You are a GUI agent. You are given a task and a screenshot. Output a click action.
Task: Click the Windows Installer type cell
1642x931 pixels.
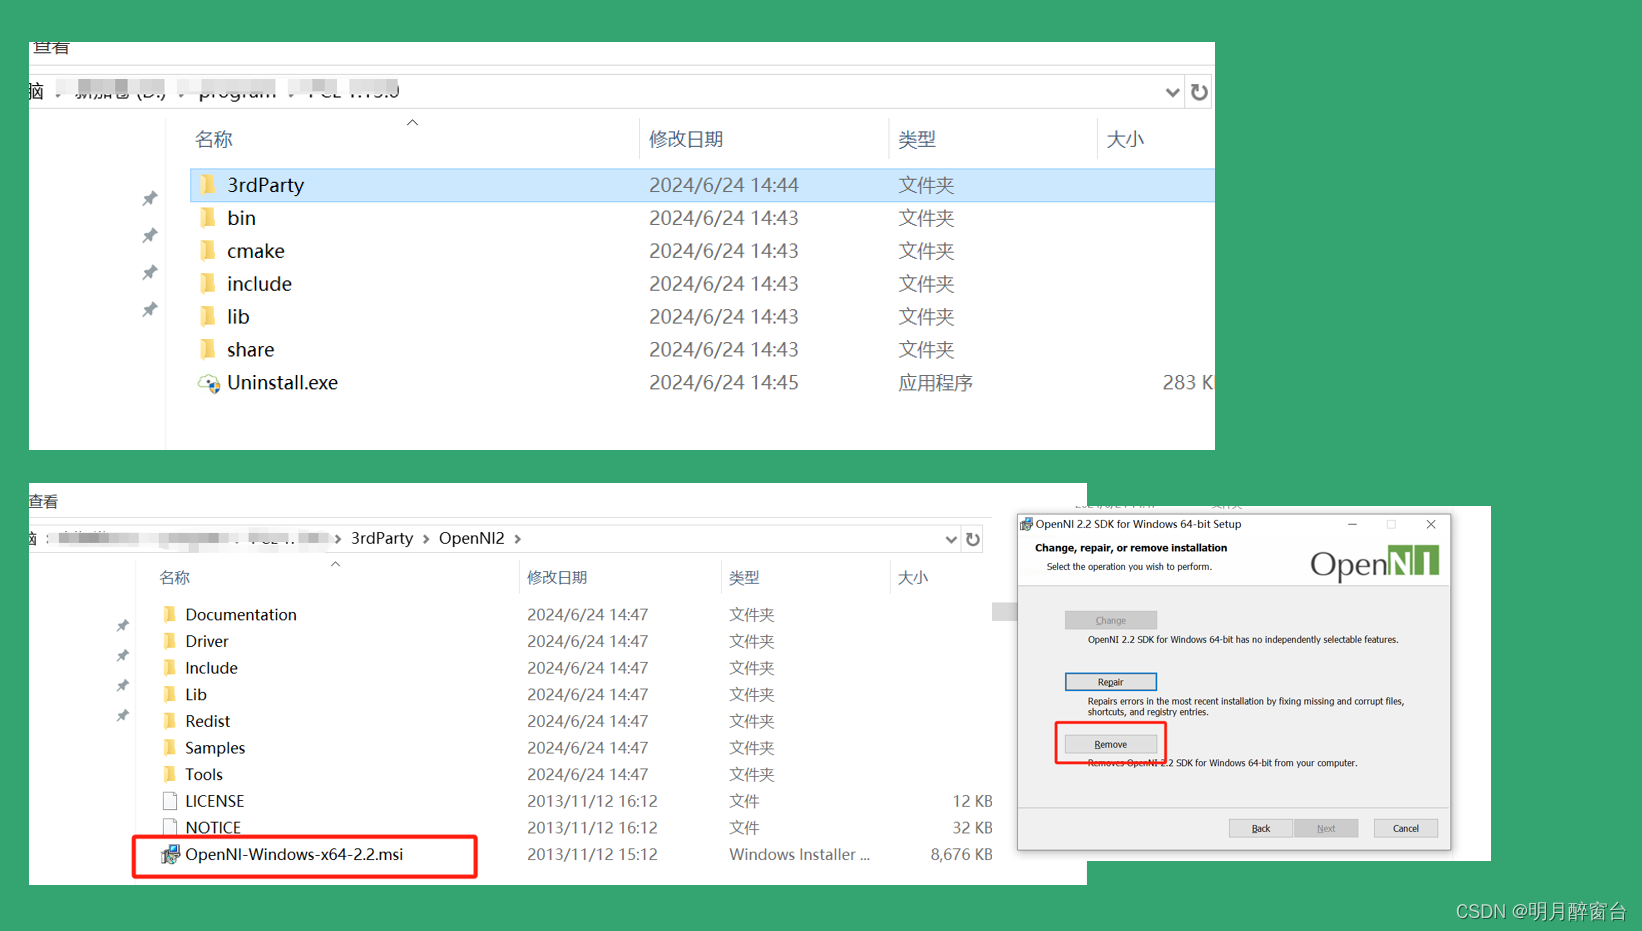click(x=799, y=854)
